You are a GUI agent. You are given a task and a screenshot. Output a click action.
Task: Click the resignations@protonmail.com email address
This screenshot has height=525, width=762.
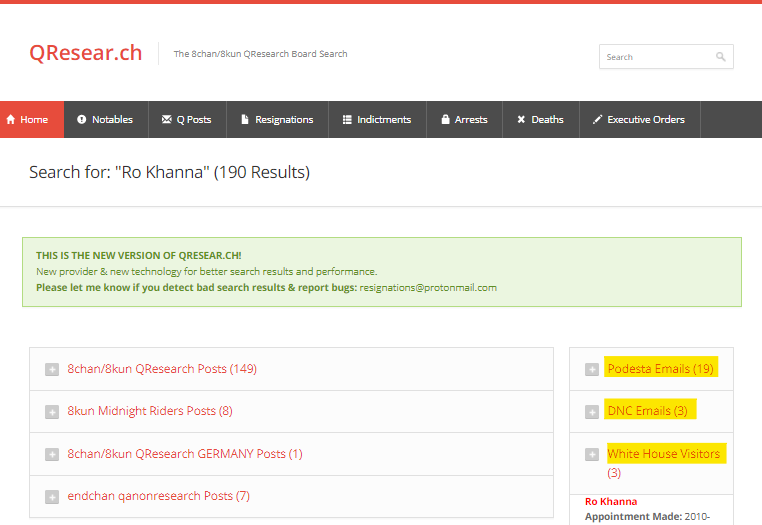point(428,288)
